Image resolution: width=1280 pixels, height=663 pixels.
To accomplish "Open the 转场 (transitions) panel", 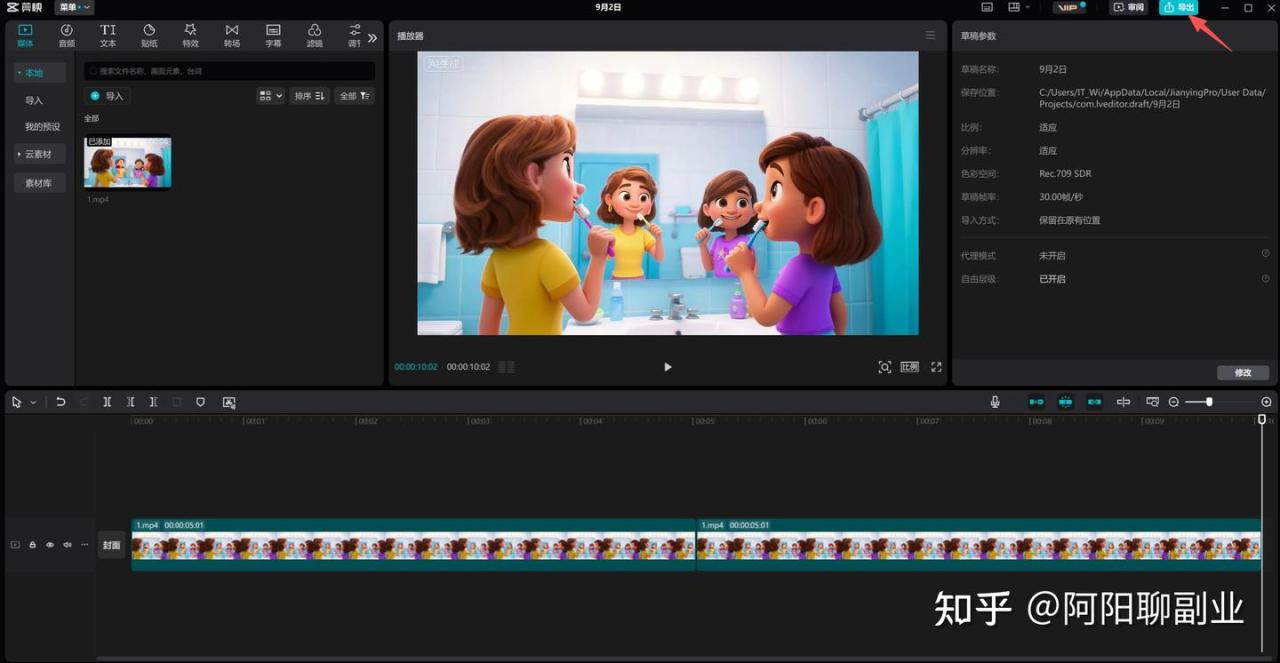I will pyautogui.click(x=232, y=35).
